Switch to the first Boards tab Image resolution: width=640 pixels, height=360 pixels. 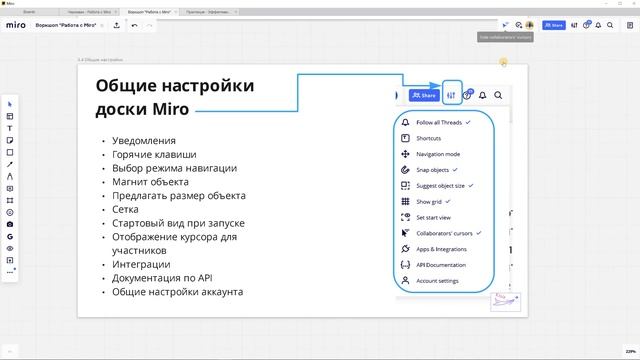tap(29, 12)
